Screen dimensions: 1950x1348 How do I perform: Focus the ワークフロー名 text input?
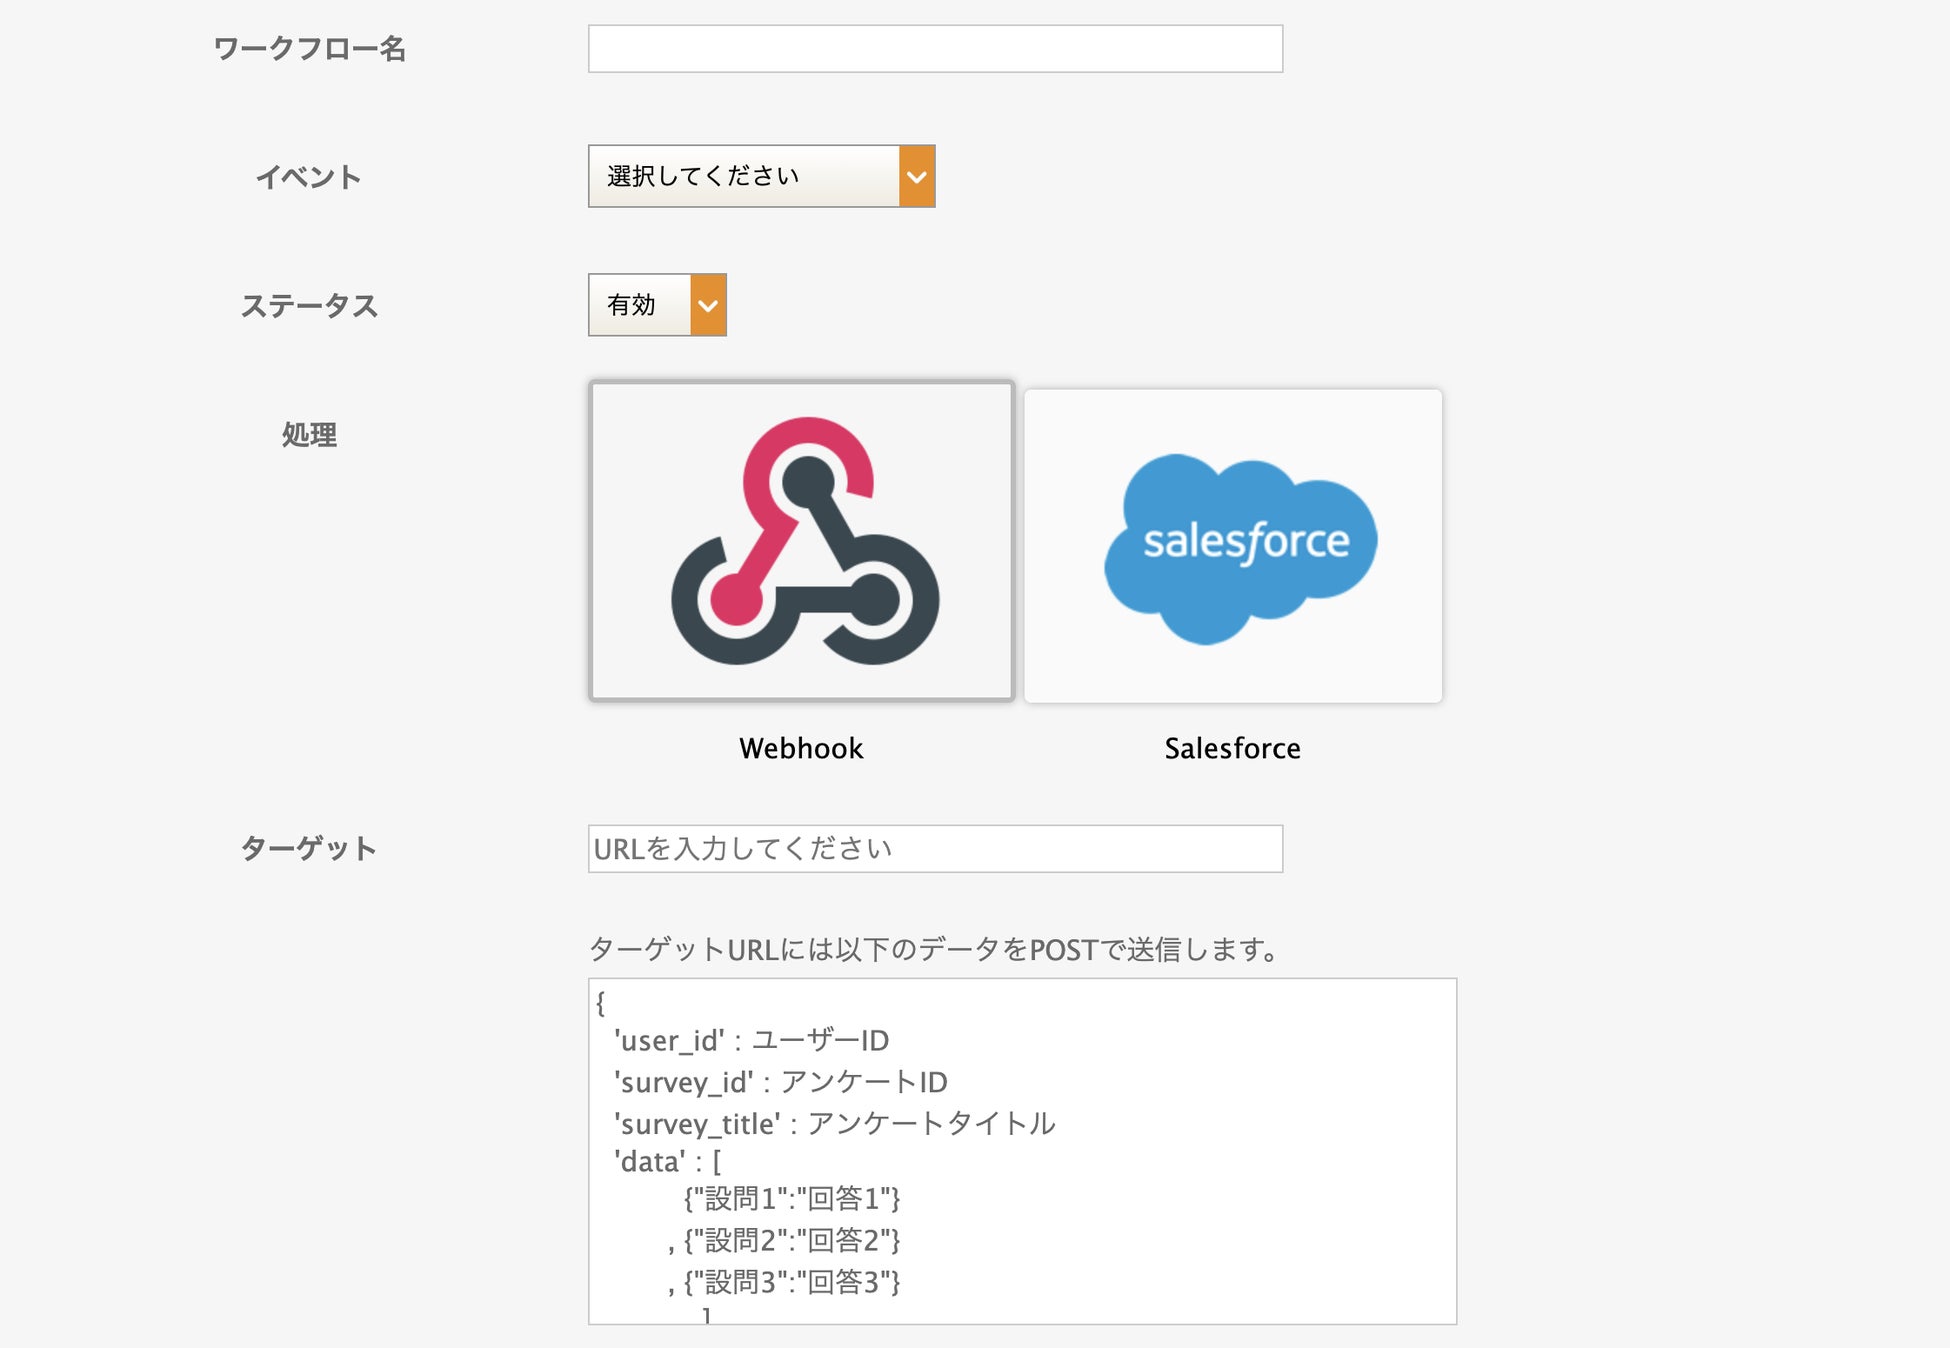click(935, 49)
